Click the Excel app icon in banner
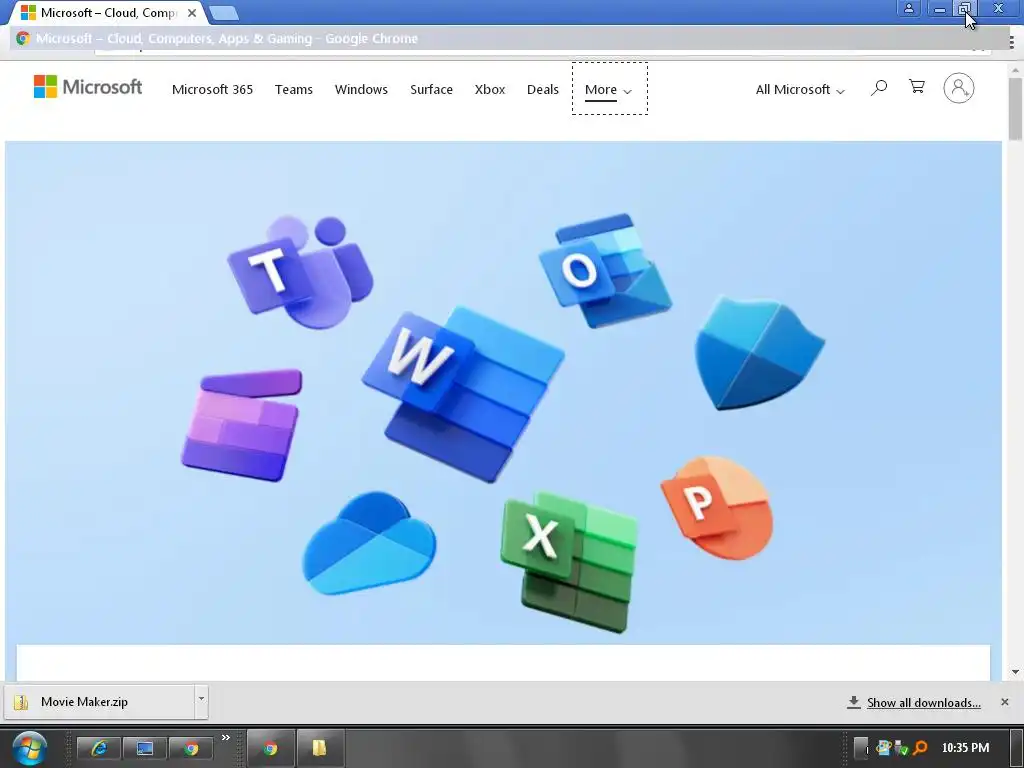Image resolution: width=1024 pixels, height=768 pixels. [569, 562]
